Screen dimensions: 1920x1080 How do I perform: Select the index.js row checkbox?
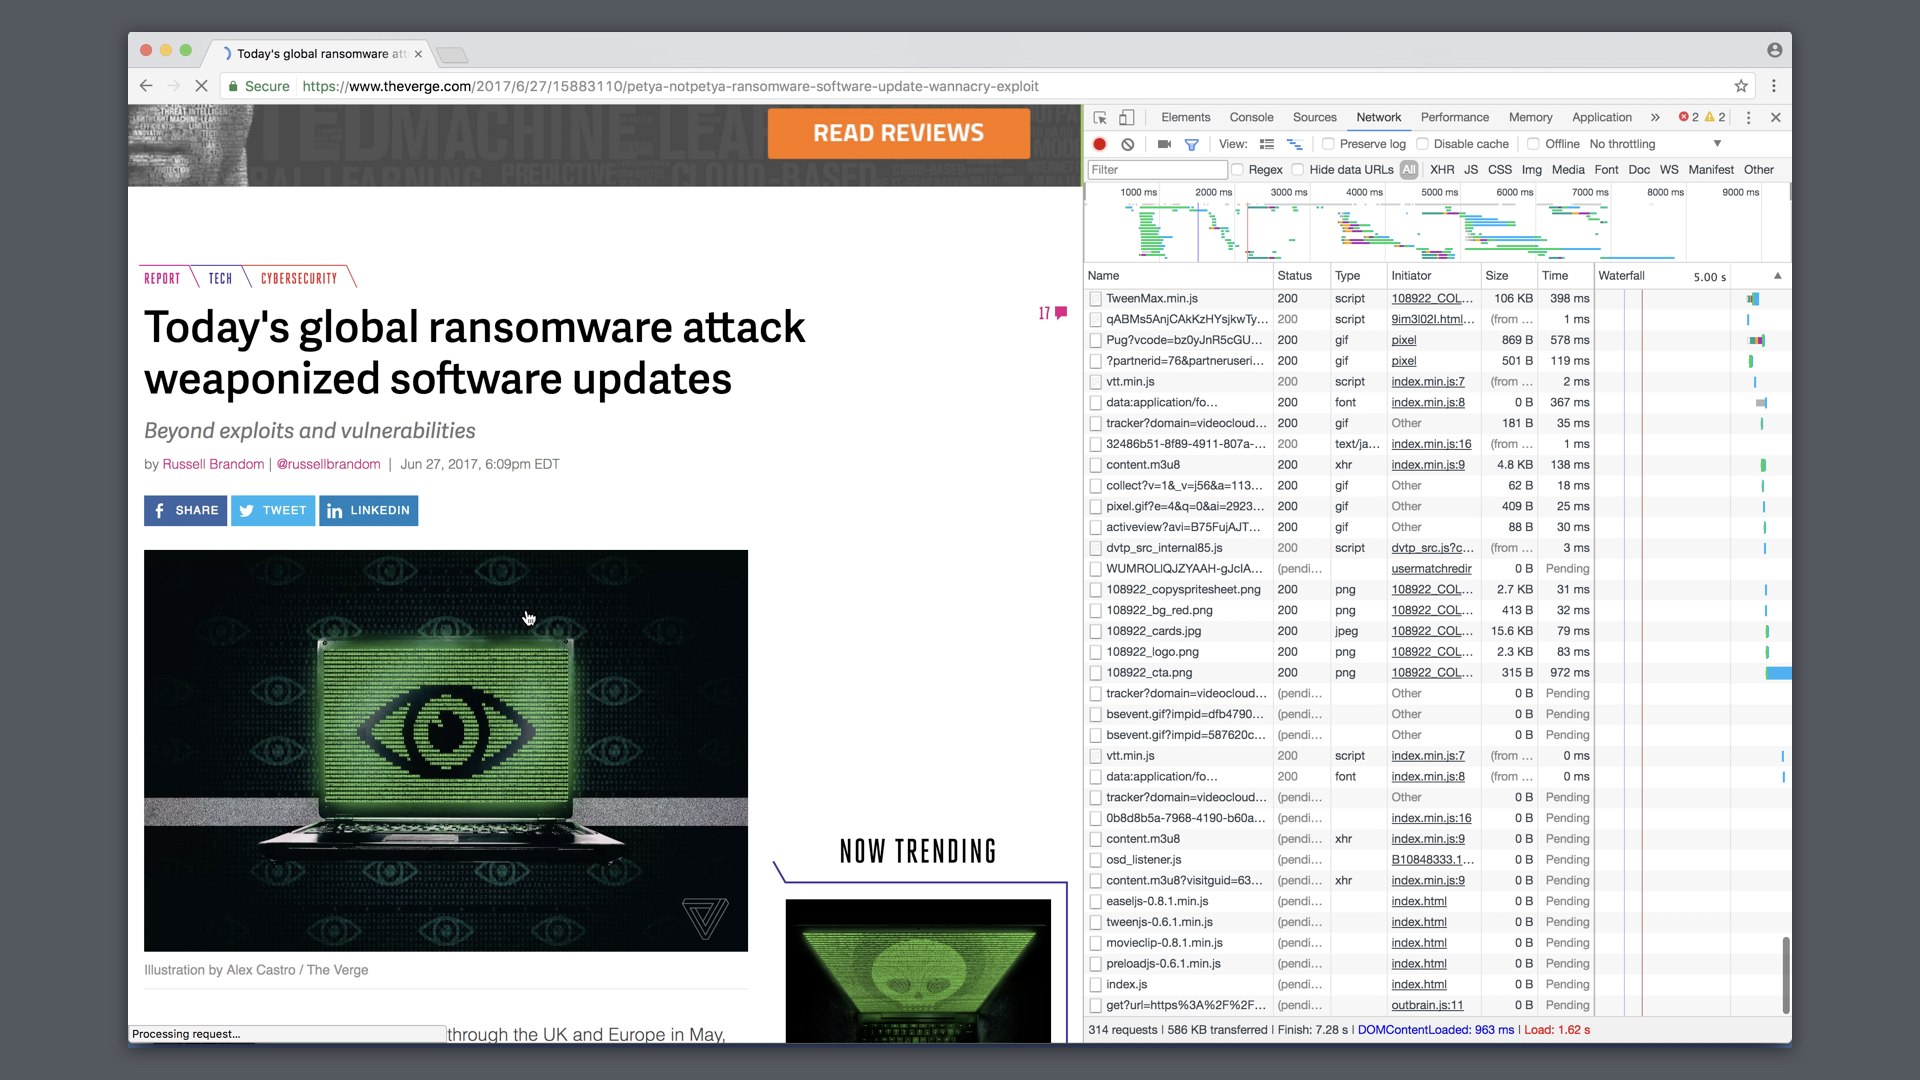pos(1096,985)
